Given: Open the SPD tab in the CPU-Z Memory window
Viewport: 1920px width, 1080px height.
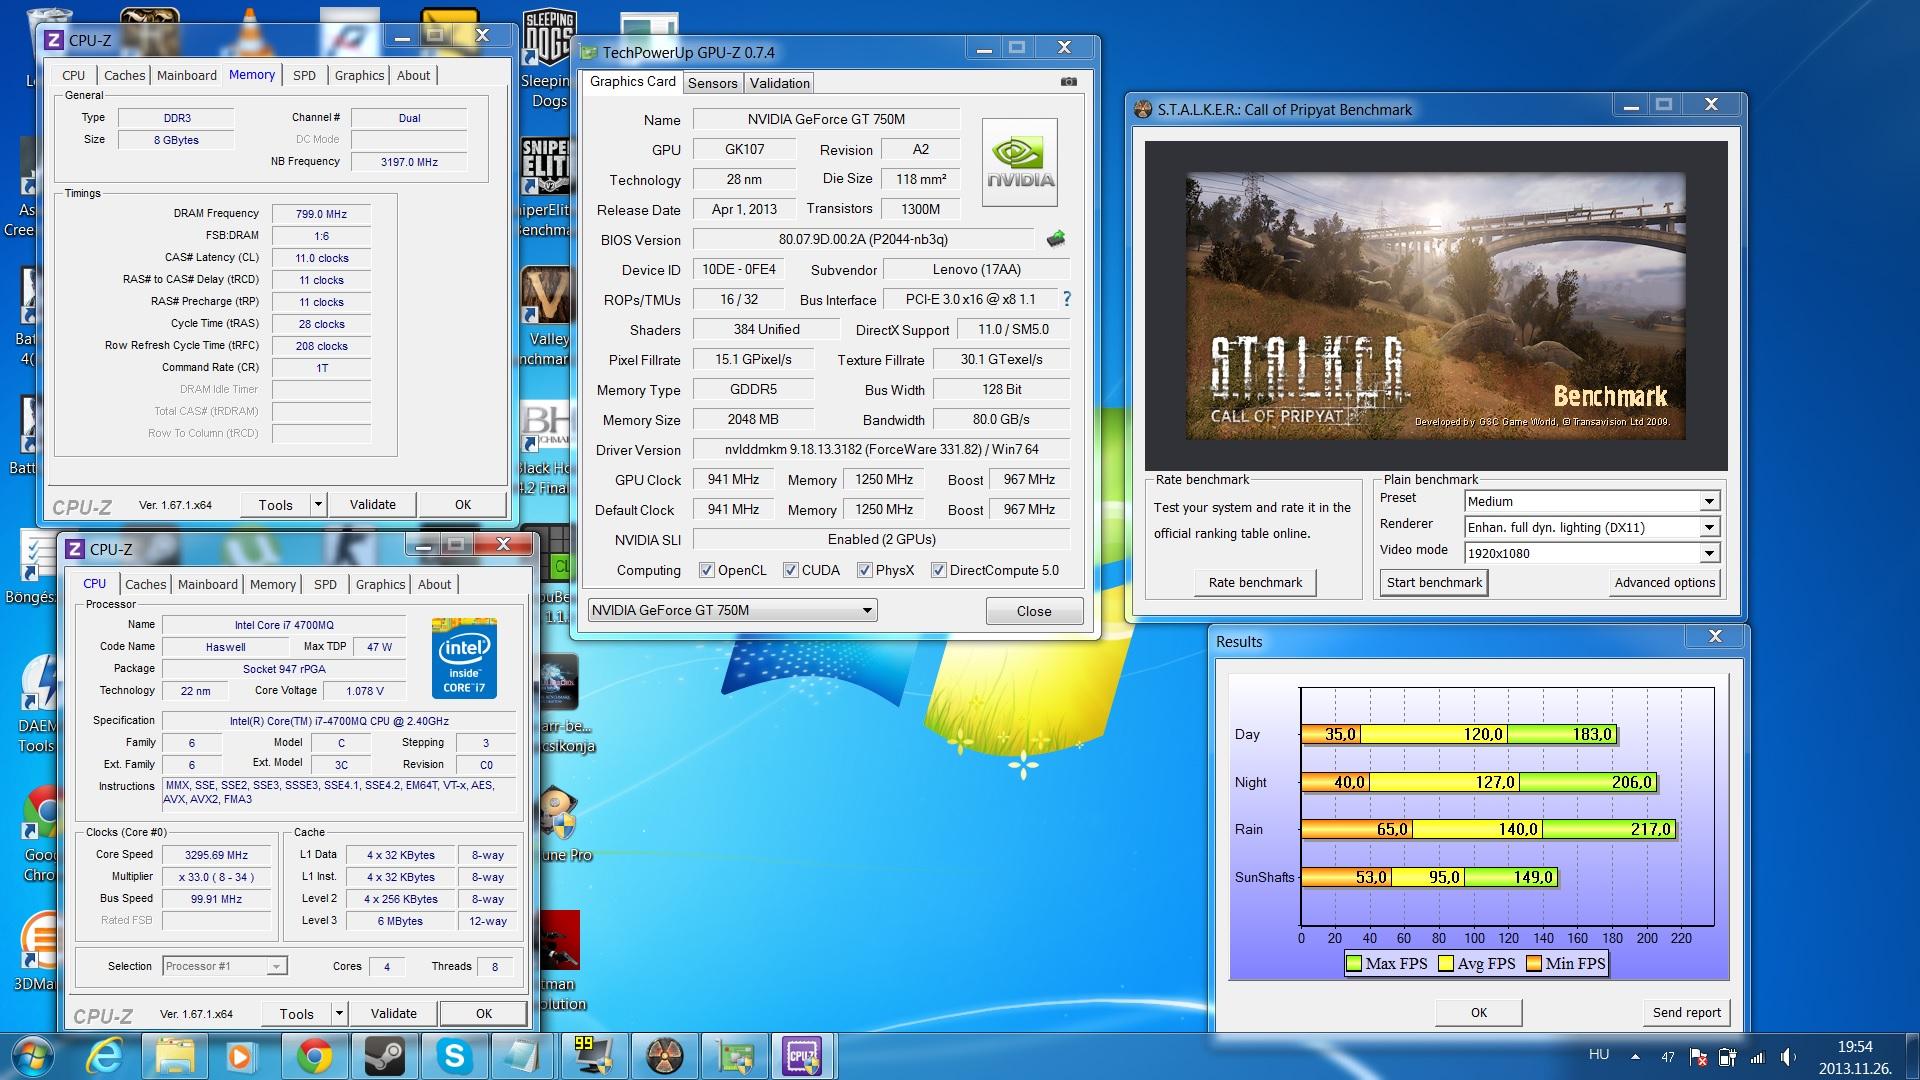Looking at the screenshot, I should (304, 75).
